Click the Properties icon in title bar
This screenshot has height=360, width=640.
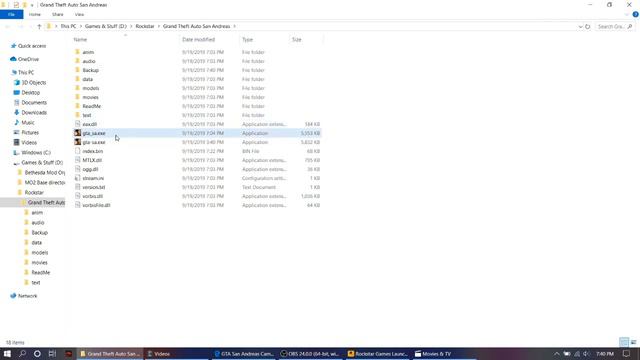click(x=16, y=5)
